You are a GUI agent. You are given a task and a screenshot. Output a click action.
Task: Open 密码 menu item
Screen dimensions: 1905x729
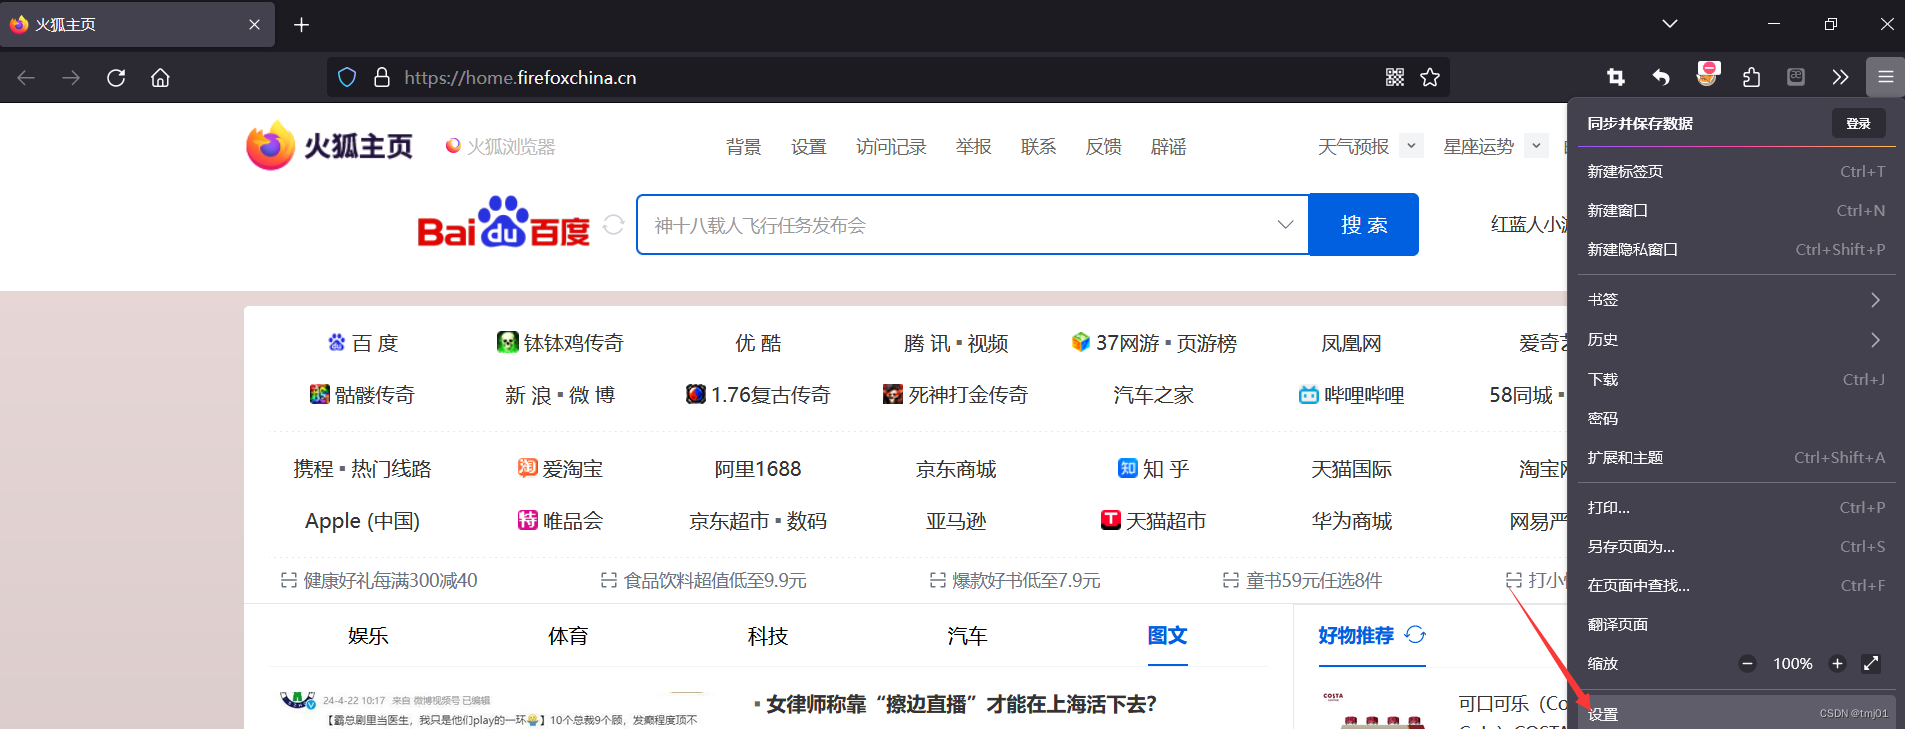(1737, 418)
